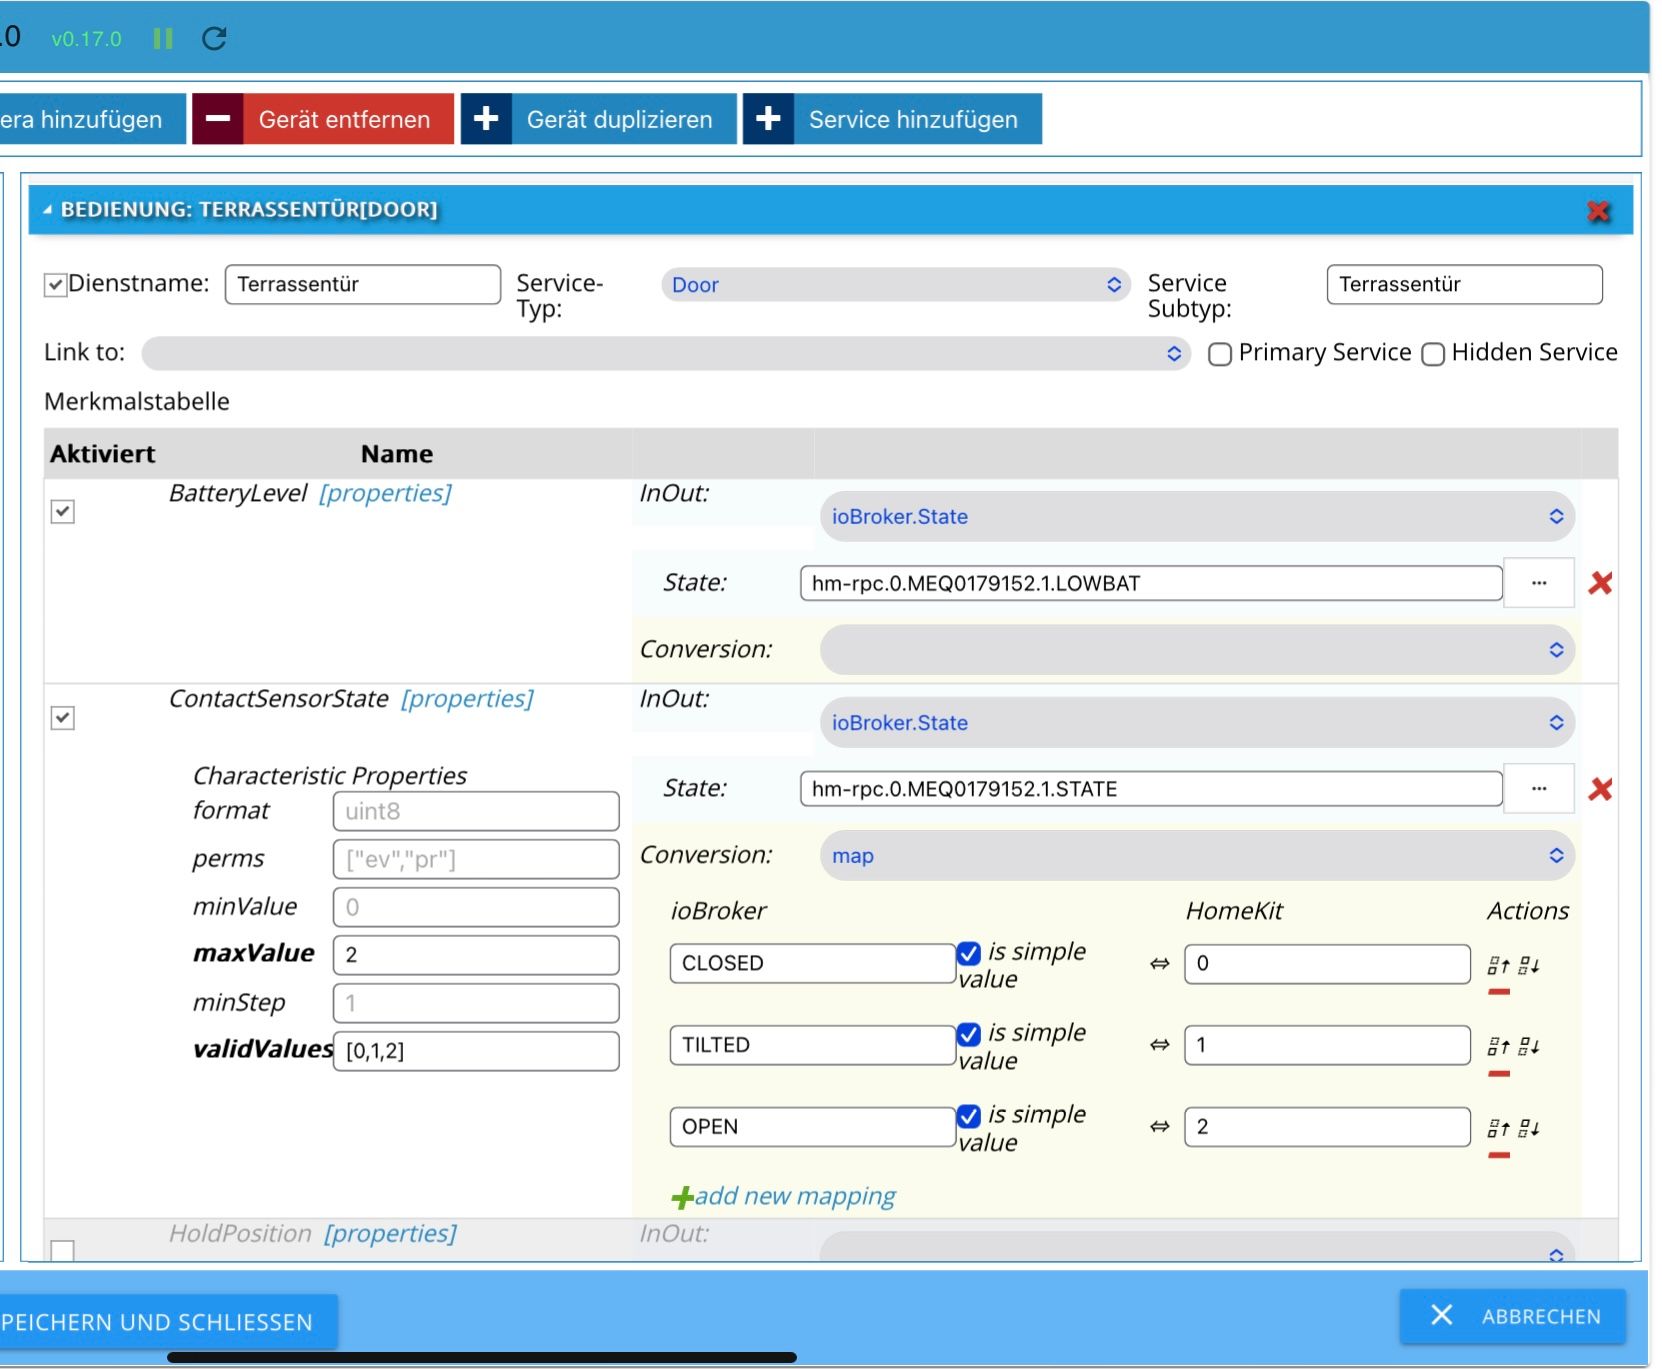The width and height of the screenshot is (1662, 1369).
Task: Click plus icon of Service hinzufügen
Action: 768,119
